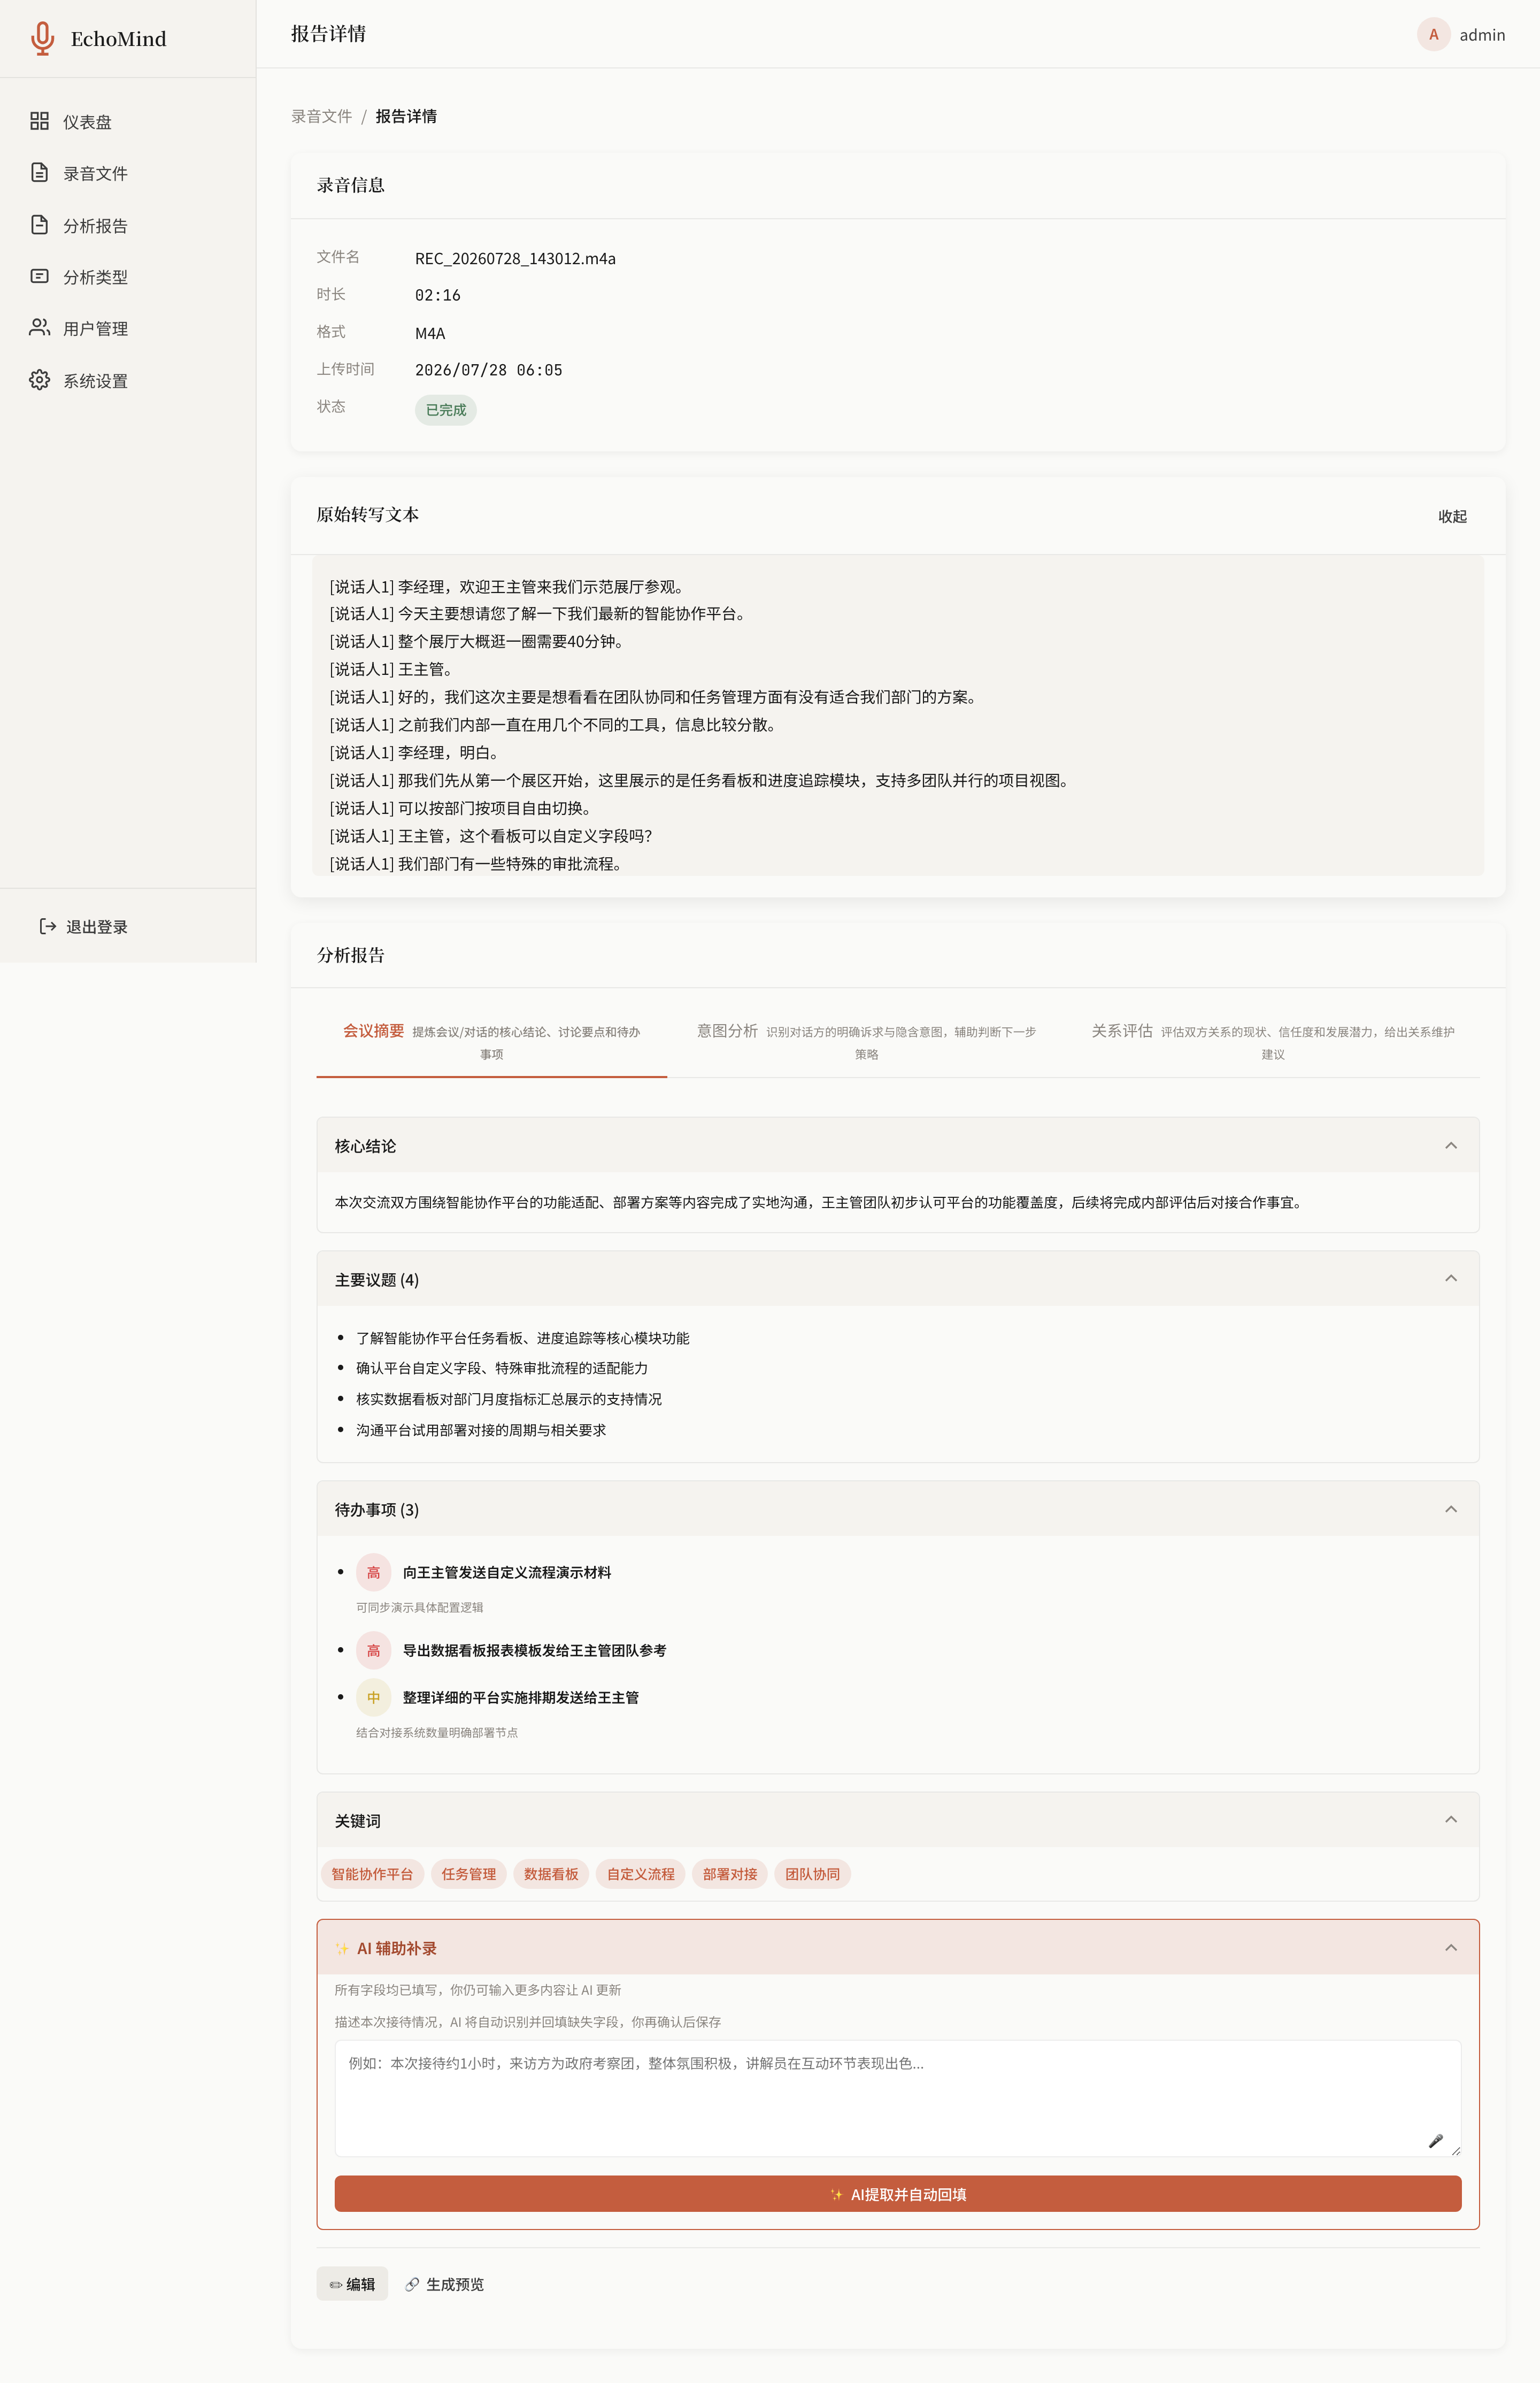Click the admin username in header
Viewport: 1540px width, 2383px height.
pos(1482,34)
